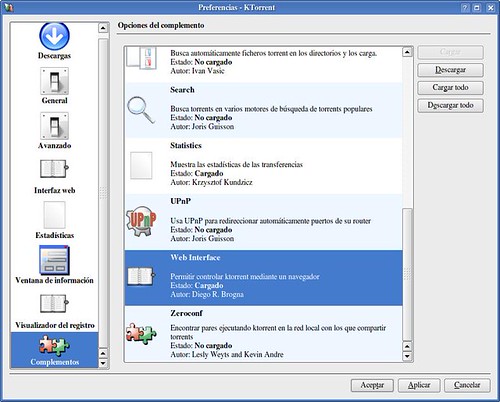Click the lowest sidebar scroll down arrow

click(103, 363)
